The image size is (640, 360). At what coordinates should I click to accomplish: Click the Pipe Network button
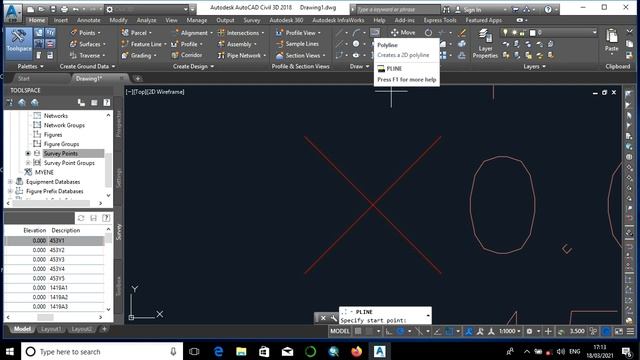[x=241, y=55]
